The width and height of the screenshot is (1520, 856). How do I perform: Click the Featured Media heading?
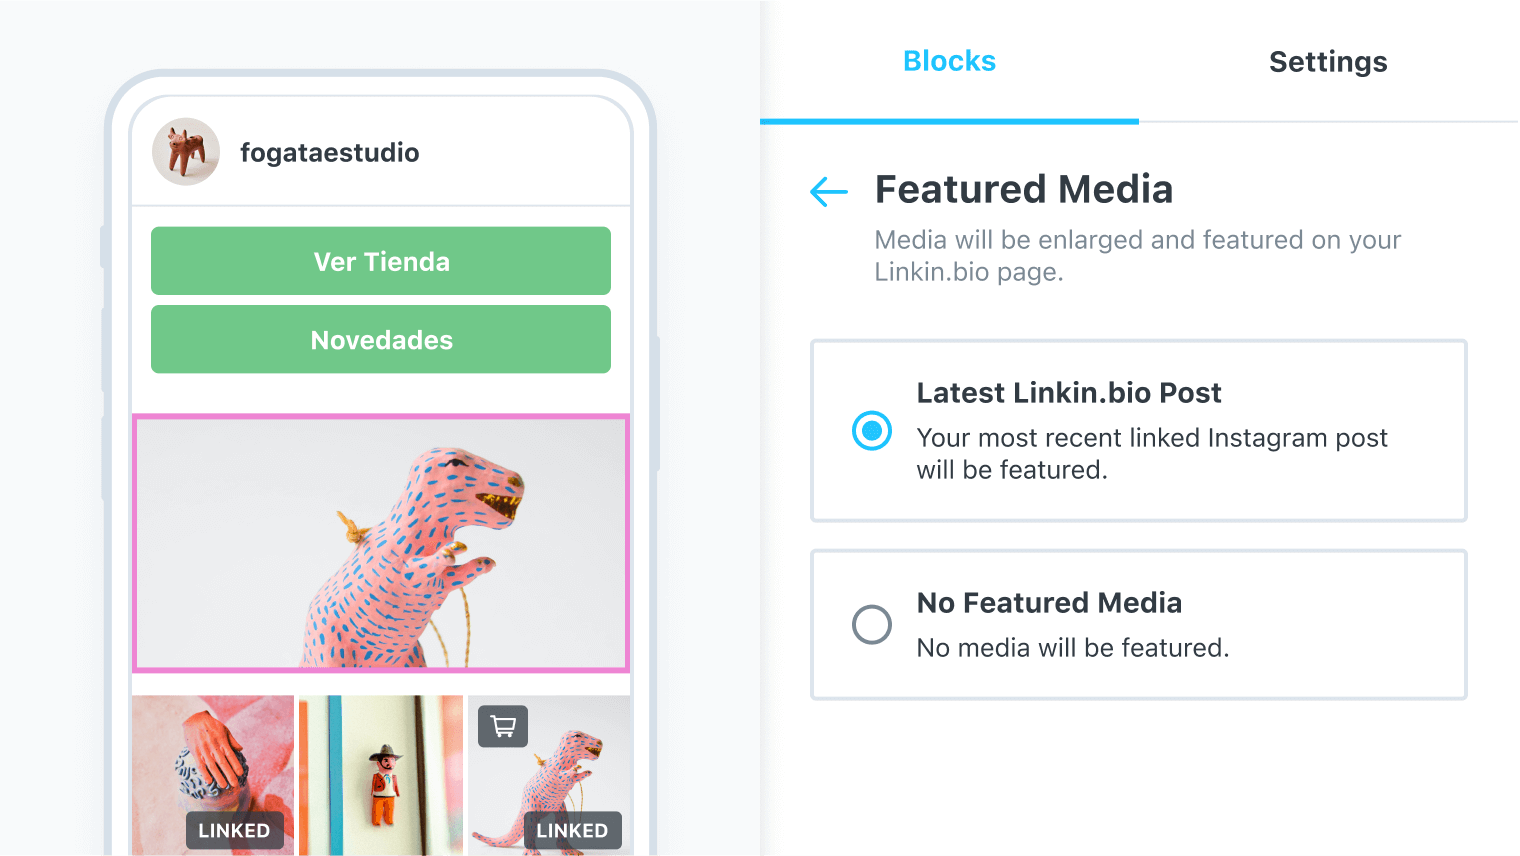[1024, 189]
